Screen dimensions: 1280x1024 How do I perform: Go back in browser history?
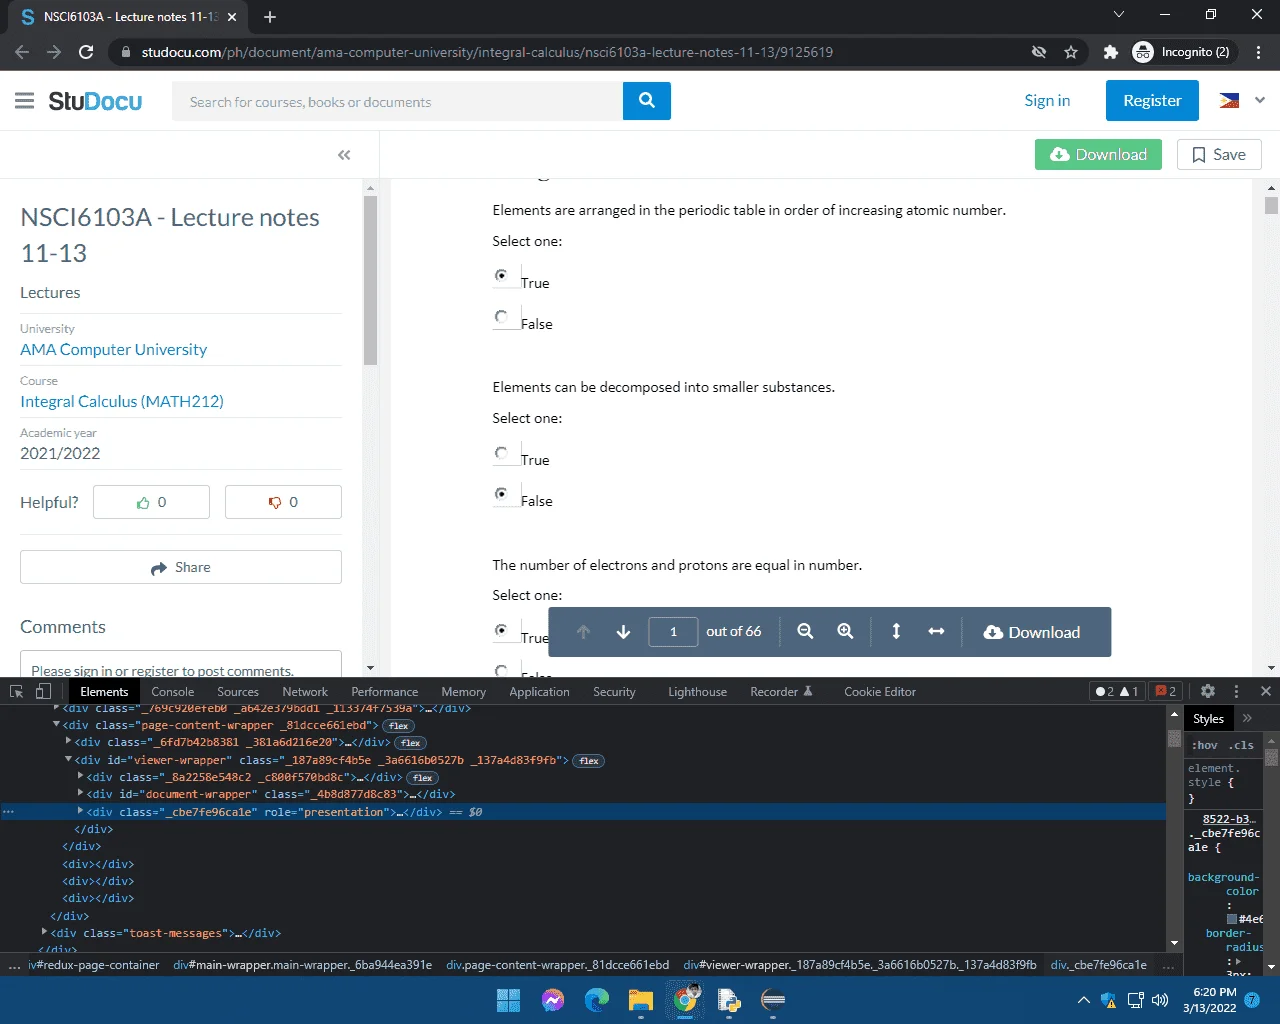click(x=22, y=52)
